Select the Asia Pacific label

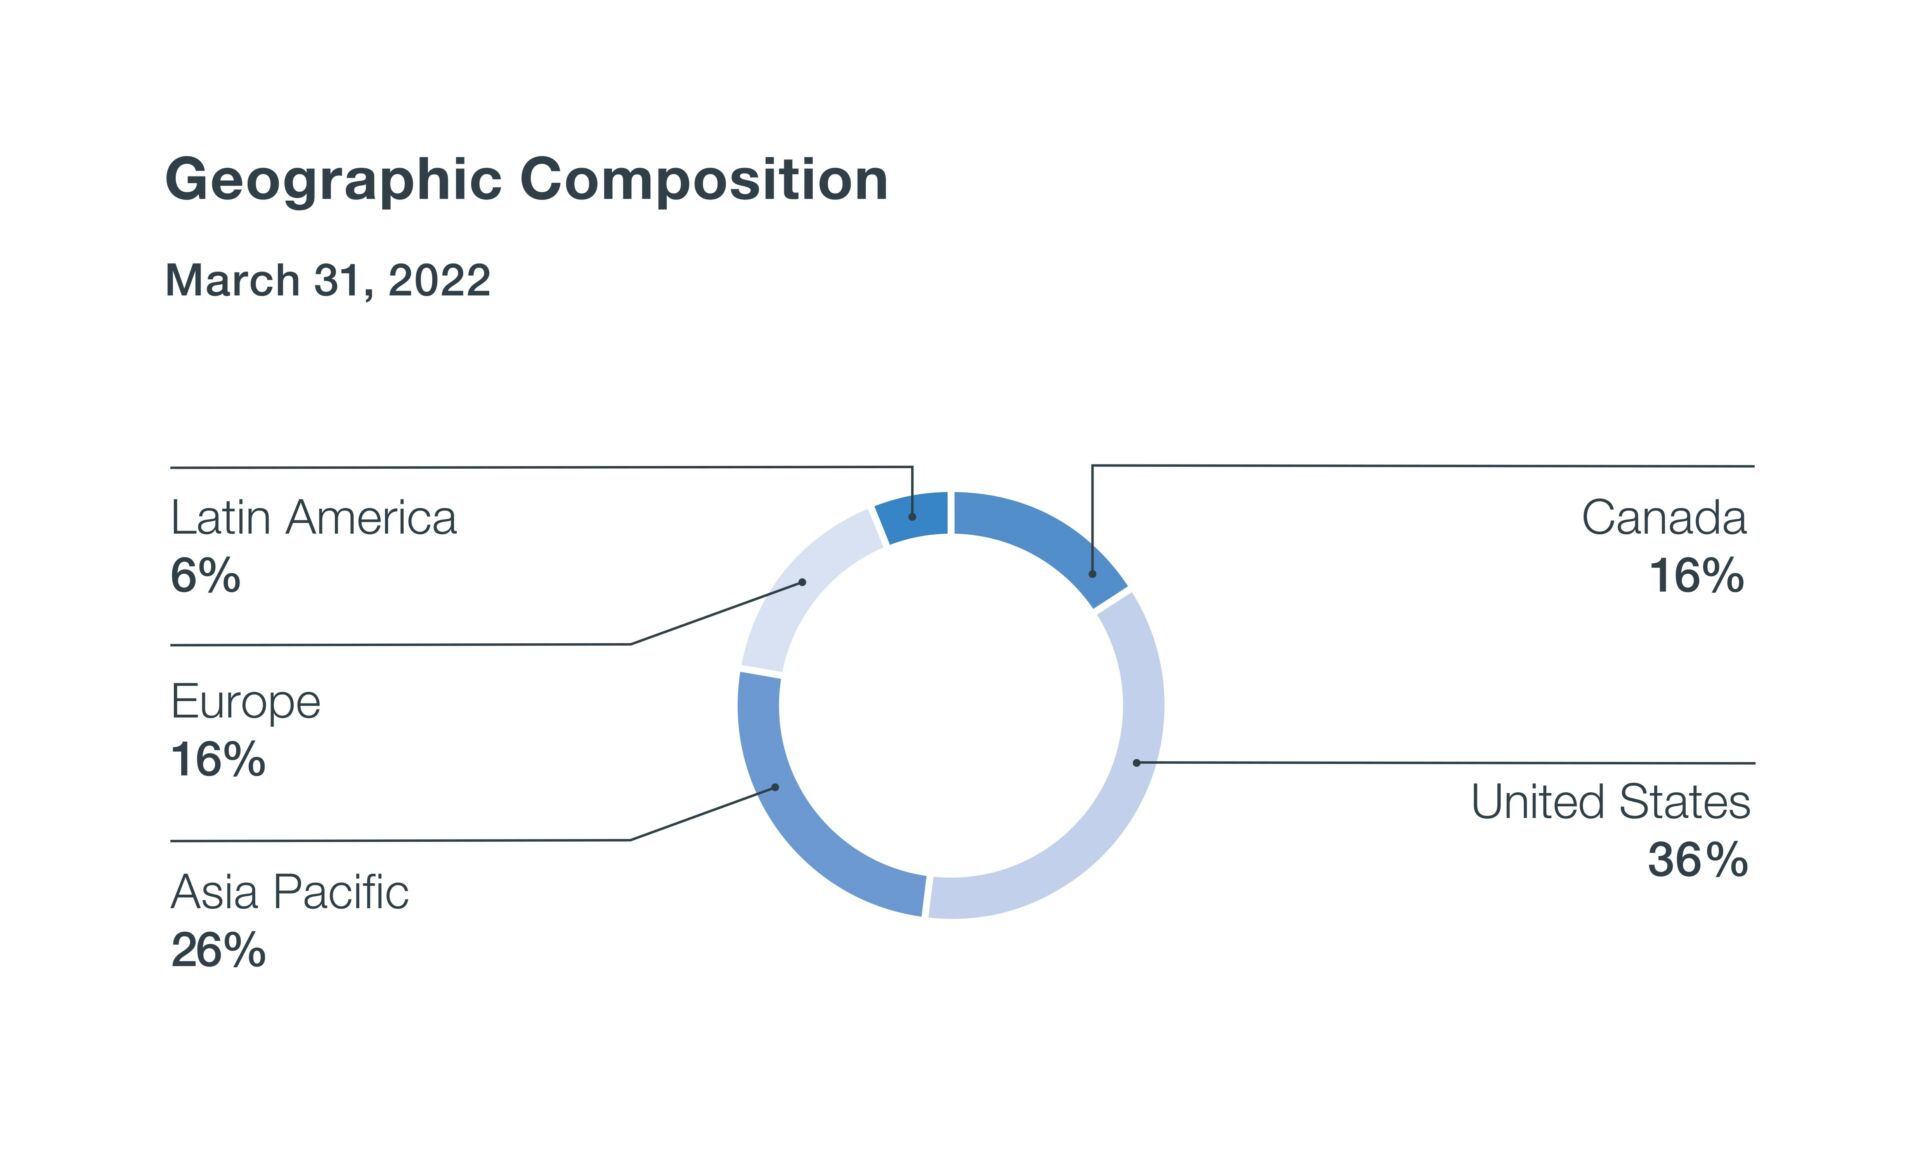coord(289,892)
